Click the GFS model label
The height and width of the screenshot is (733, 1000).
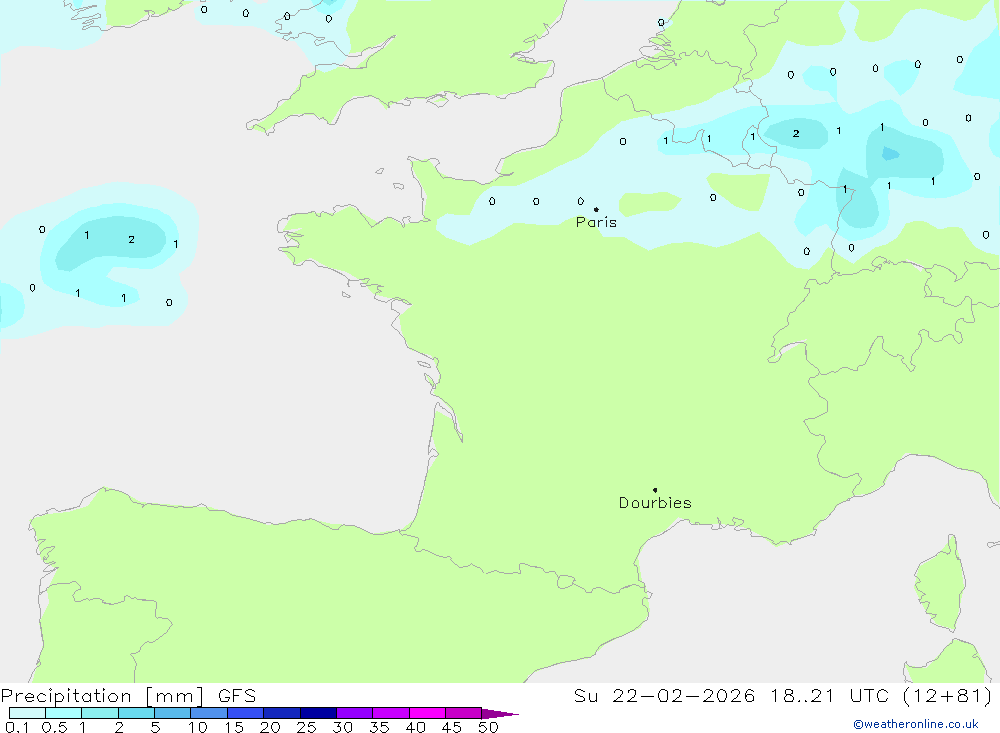tap(237, 695)
